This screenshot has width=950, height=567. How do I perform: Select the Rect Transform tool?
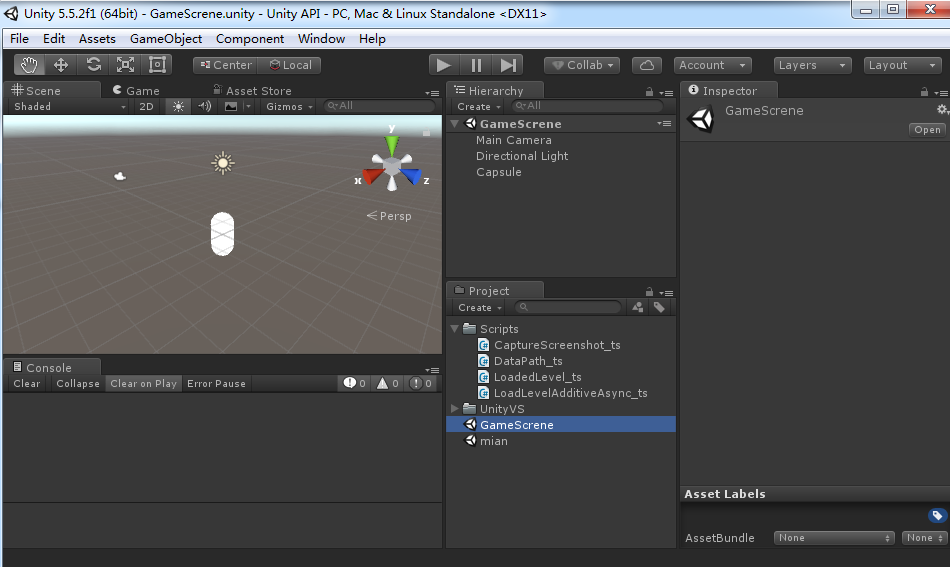(x=158, y=65)
